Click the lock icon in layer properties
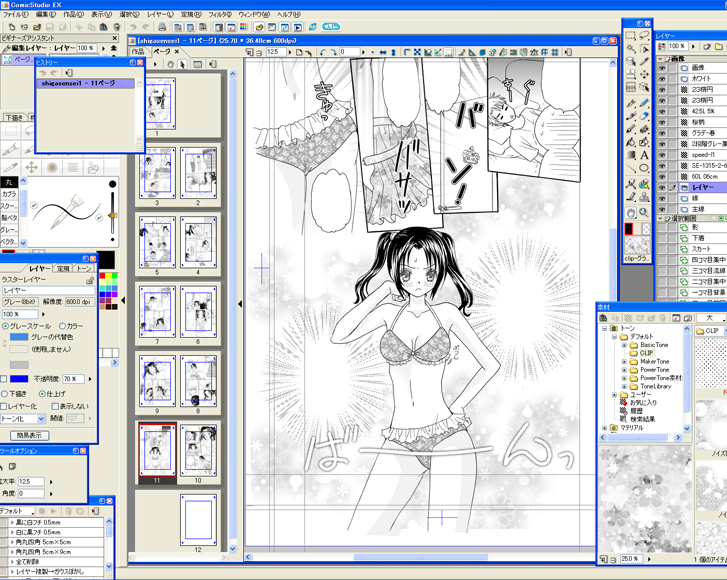 (x=90, y=280)
